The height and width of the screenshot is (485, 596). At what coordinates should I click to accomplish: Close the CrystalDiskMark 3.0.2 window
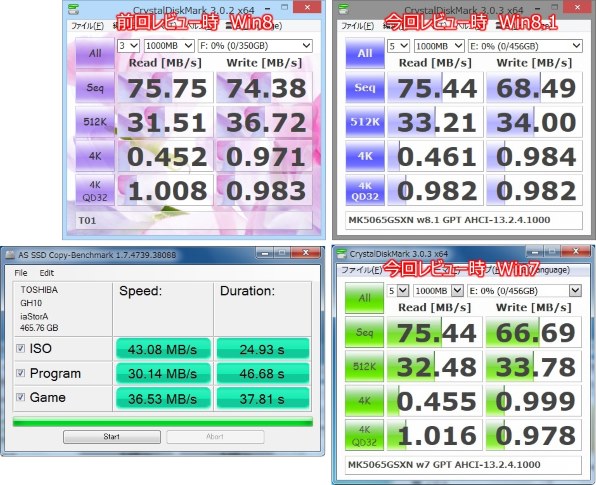point(307,8)
